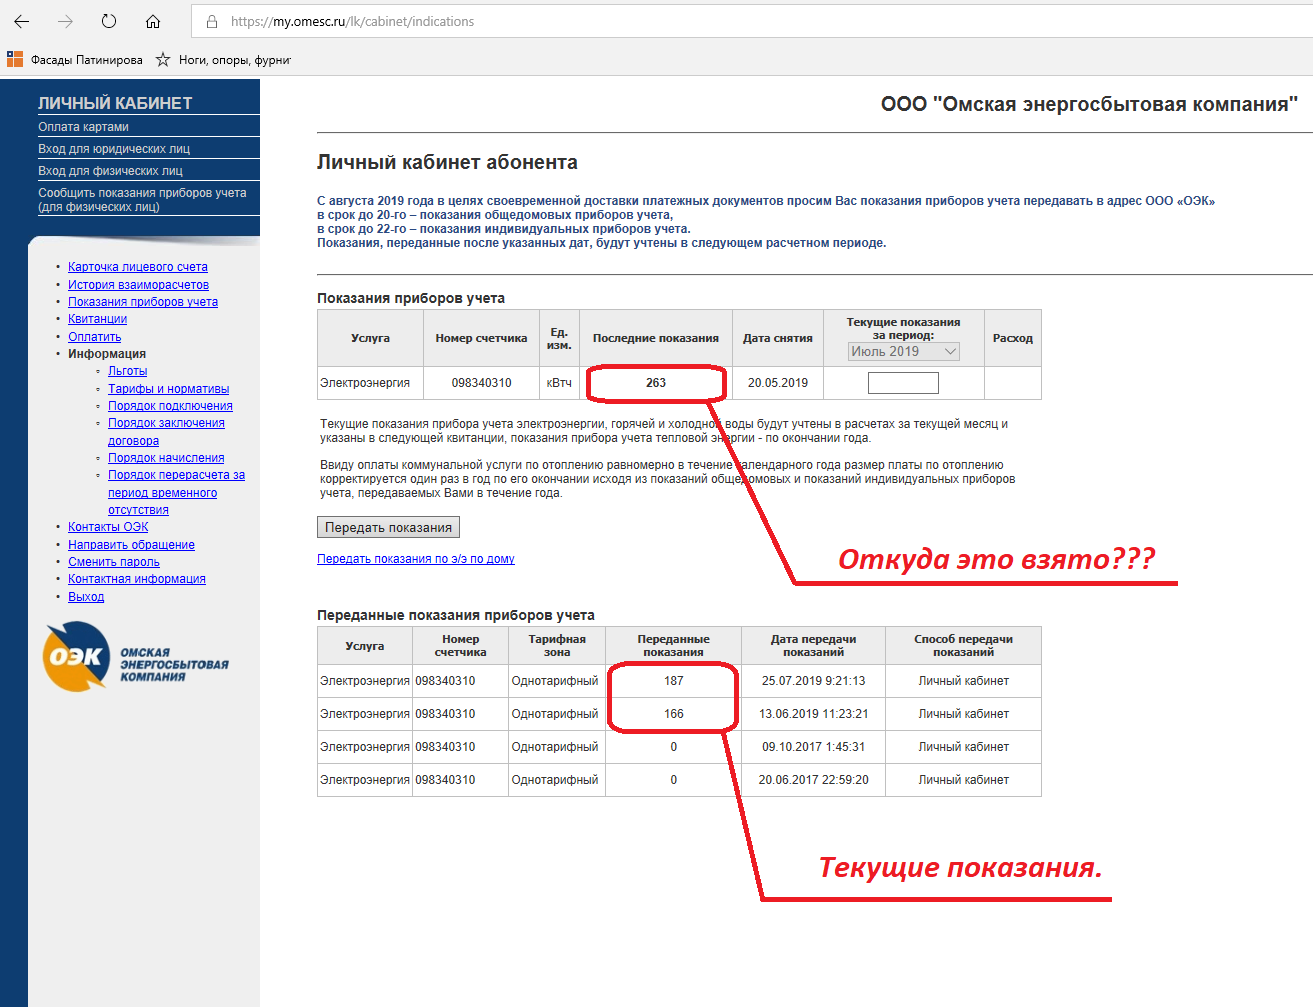Click the date 13.06.2019 11:23:21
This screenshot has width=1313, height=1007.
814,714
